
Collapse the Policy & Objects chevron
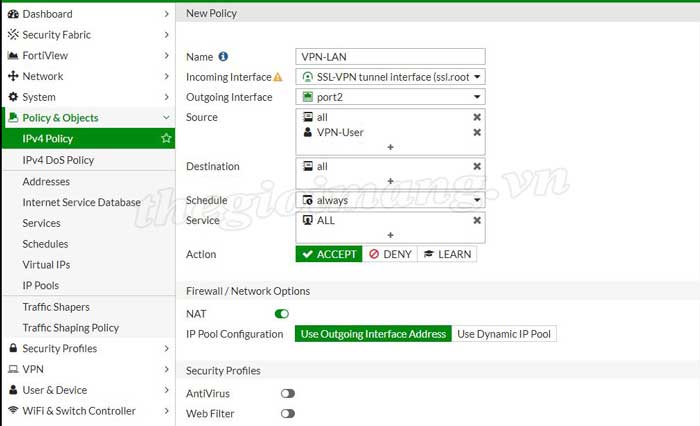(x=166, y=117)
